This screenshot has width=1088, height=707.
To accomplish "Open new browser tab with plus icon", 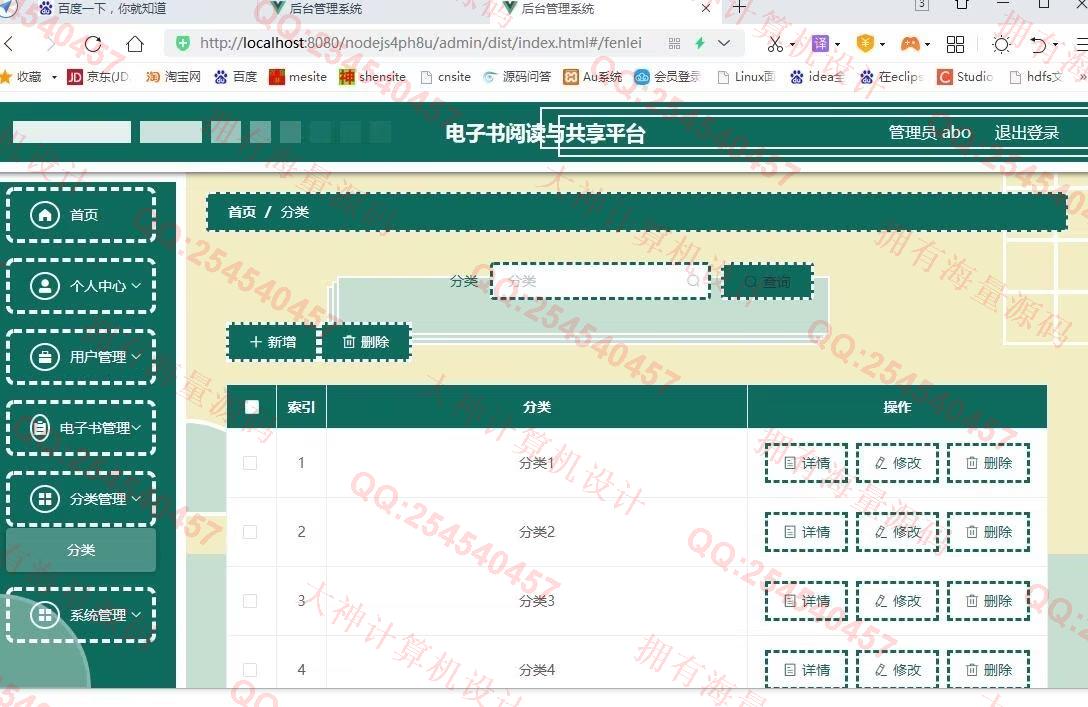I will tap(740, 8).
